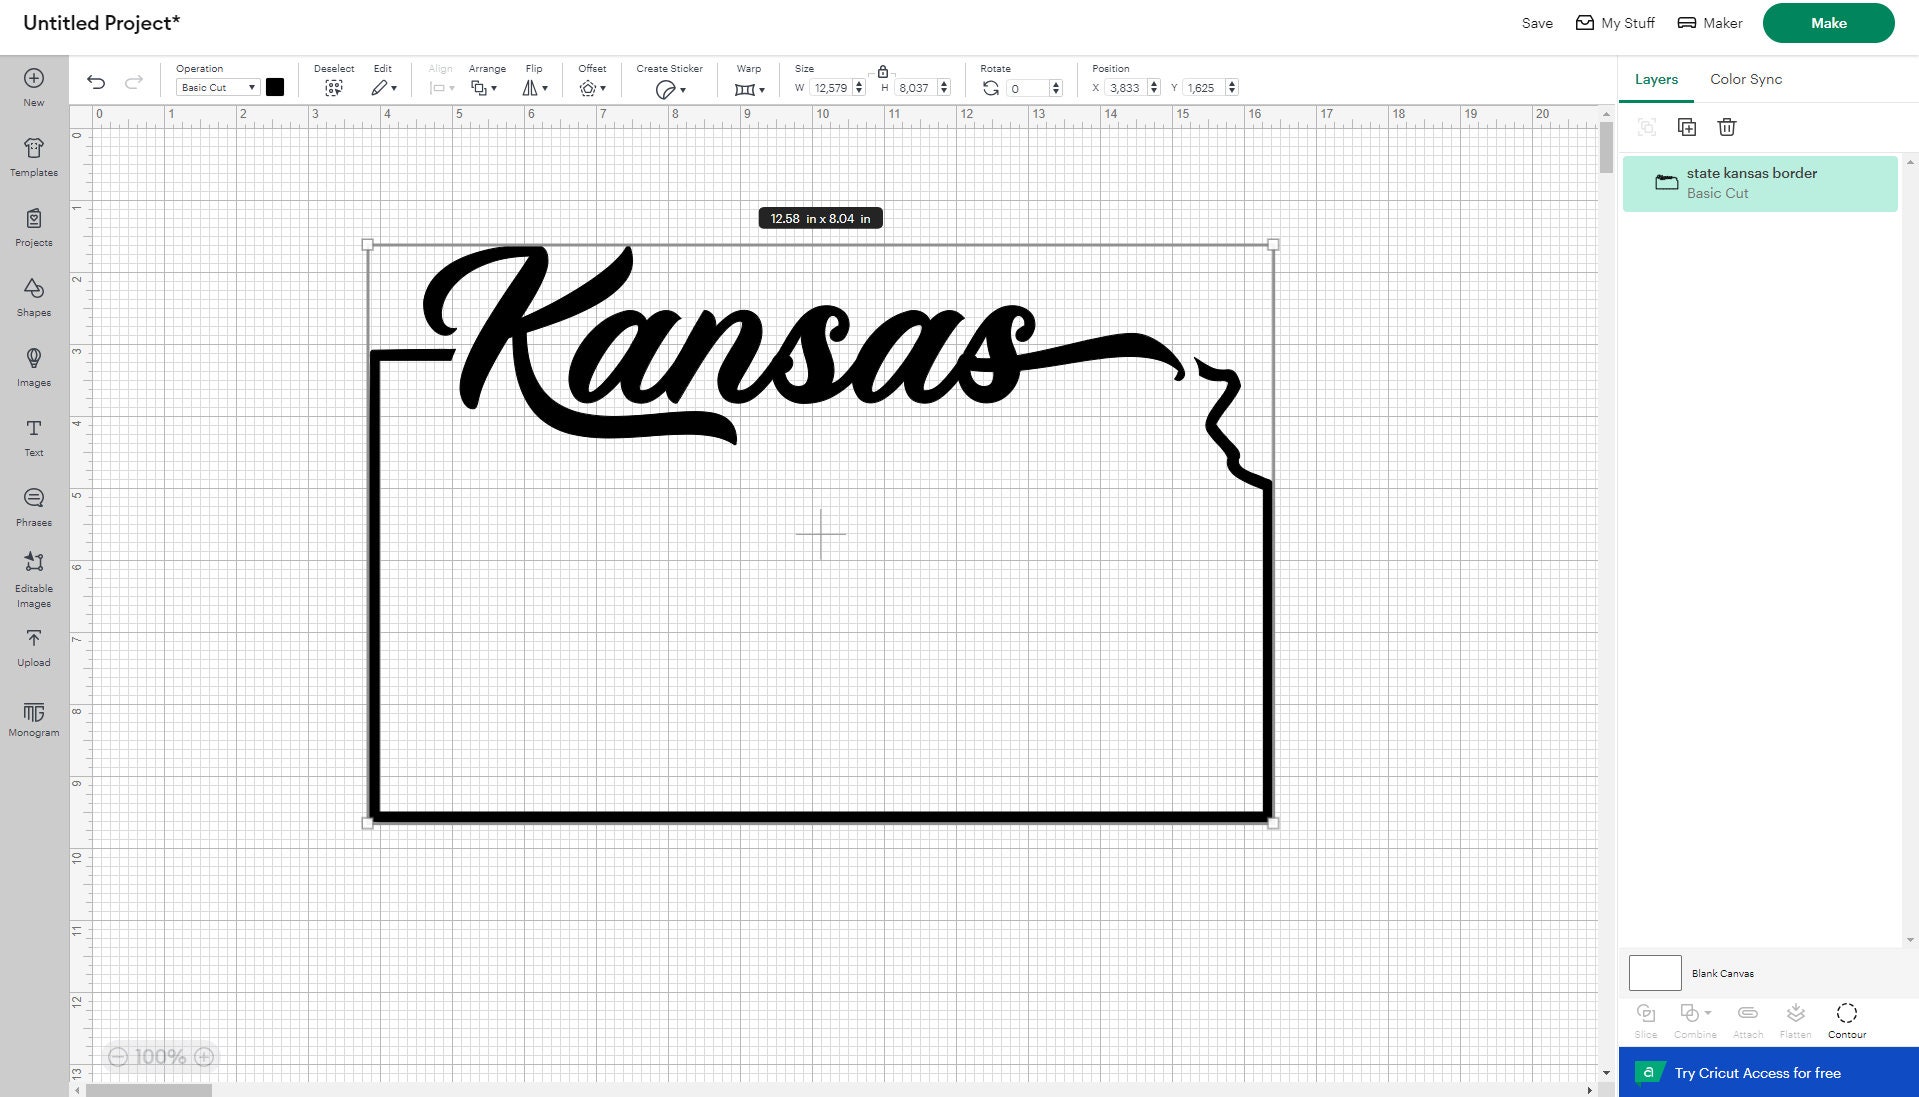Click the size lock to unlock proportions
Screen dimensions: 1919x1097
point(882,71)
